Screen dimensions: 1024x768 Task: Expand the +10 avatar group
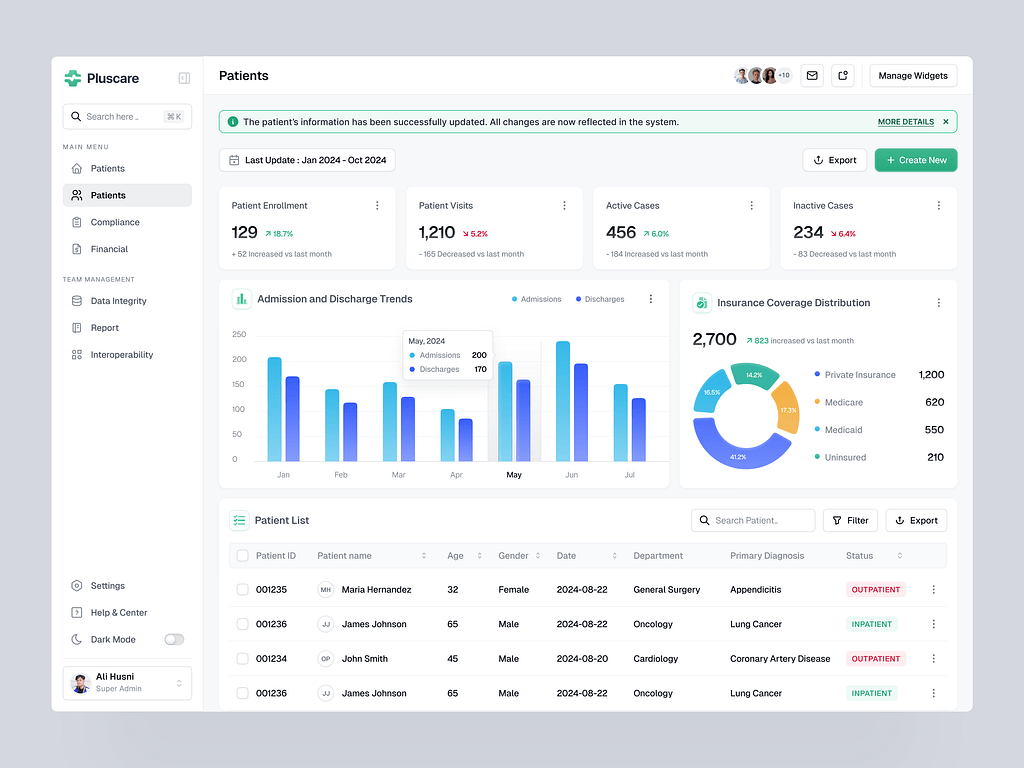tap(782, 75)
